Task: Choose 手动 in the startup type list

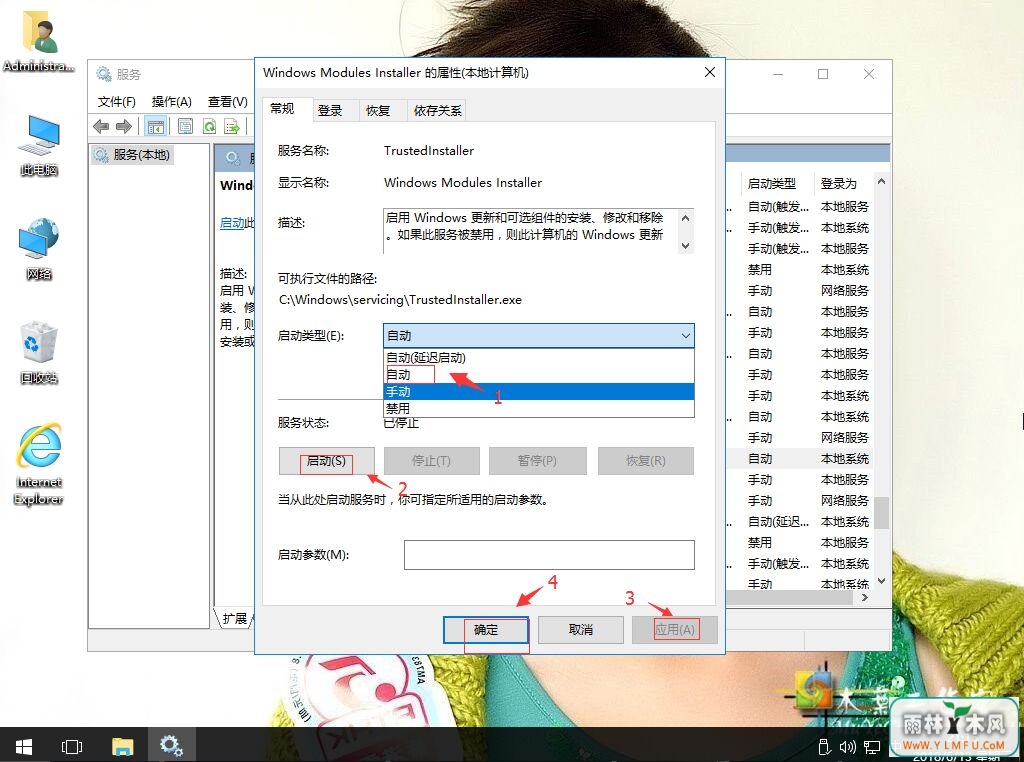Action: point(538,391)
